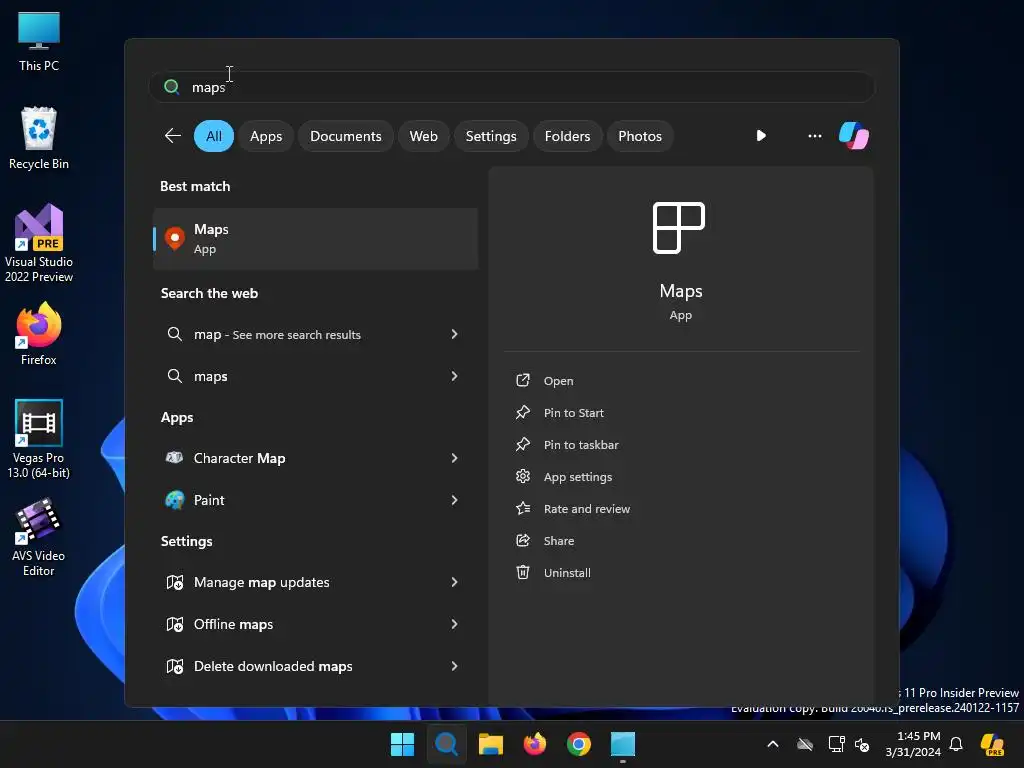Open the notification bell in system tray

pyautogui.click(x=956, y=744)
